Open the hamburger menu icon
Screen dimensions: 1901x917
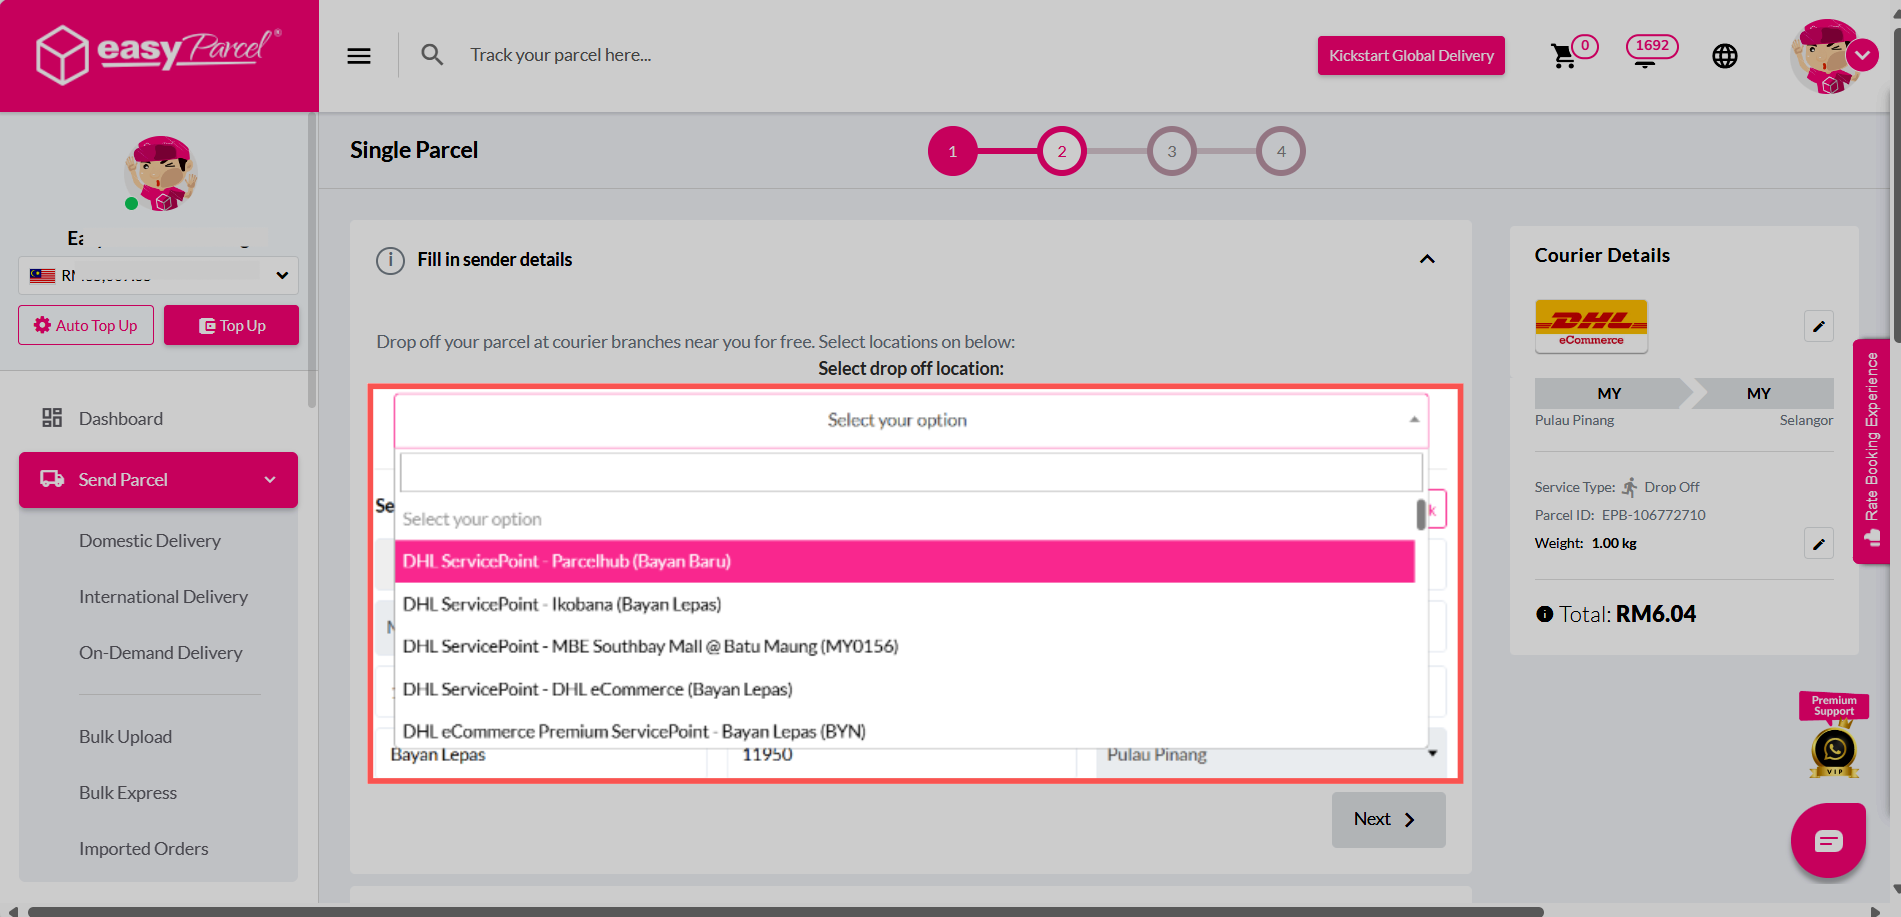(359, 56)
